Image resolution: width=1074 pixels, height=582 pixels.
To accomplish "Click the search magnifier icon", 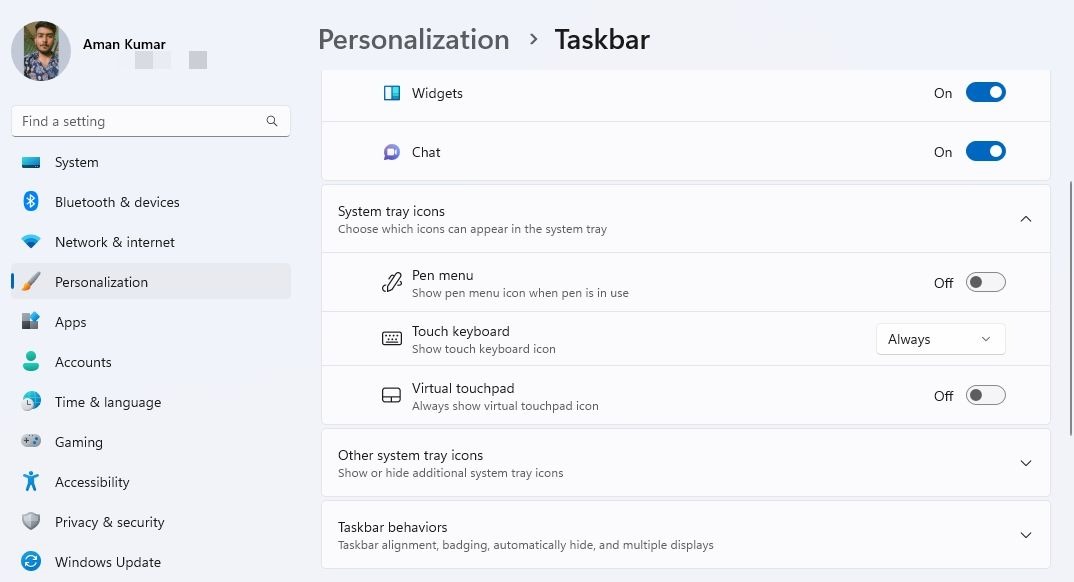I will [272, 121].
